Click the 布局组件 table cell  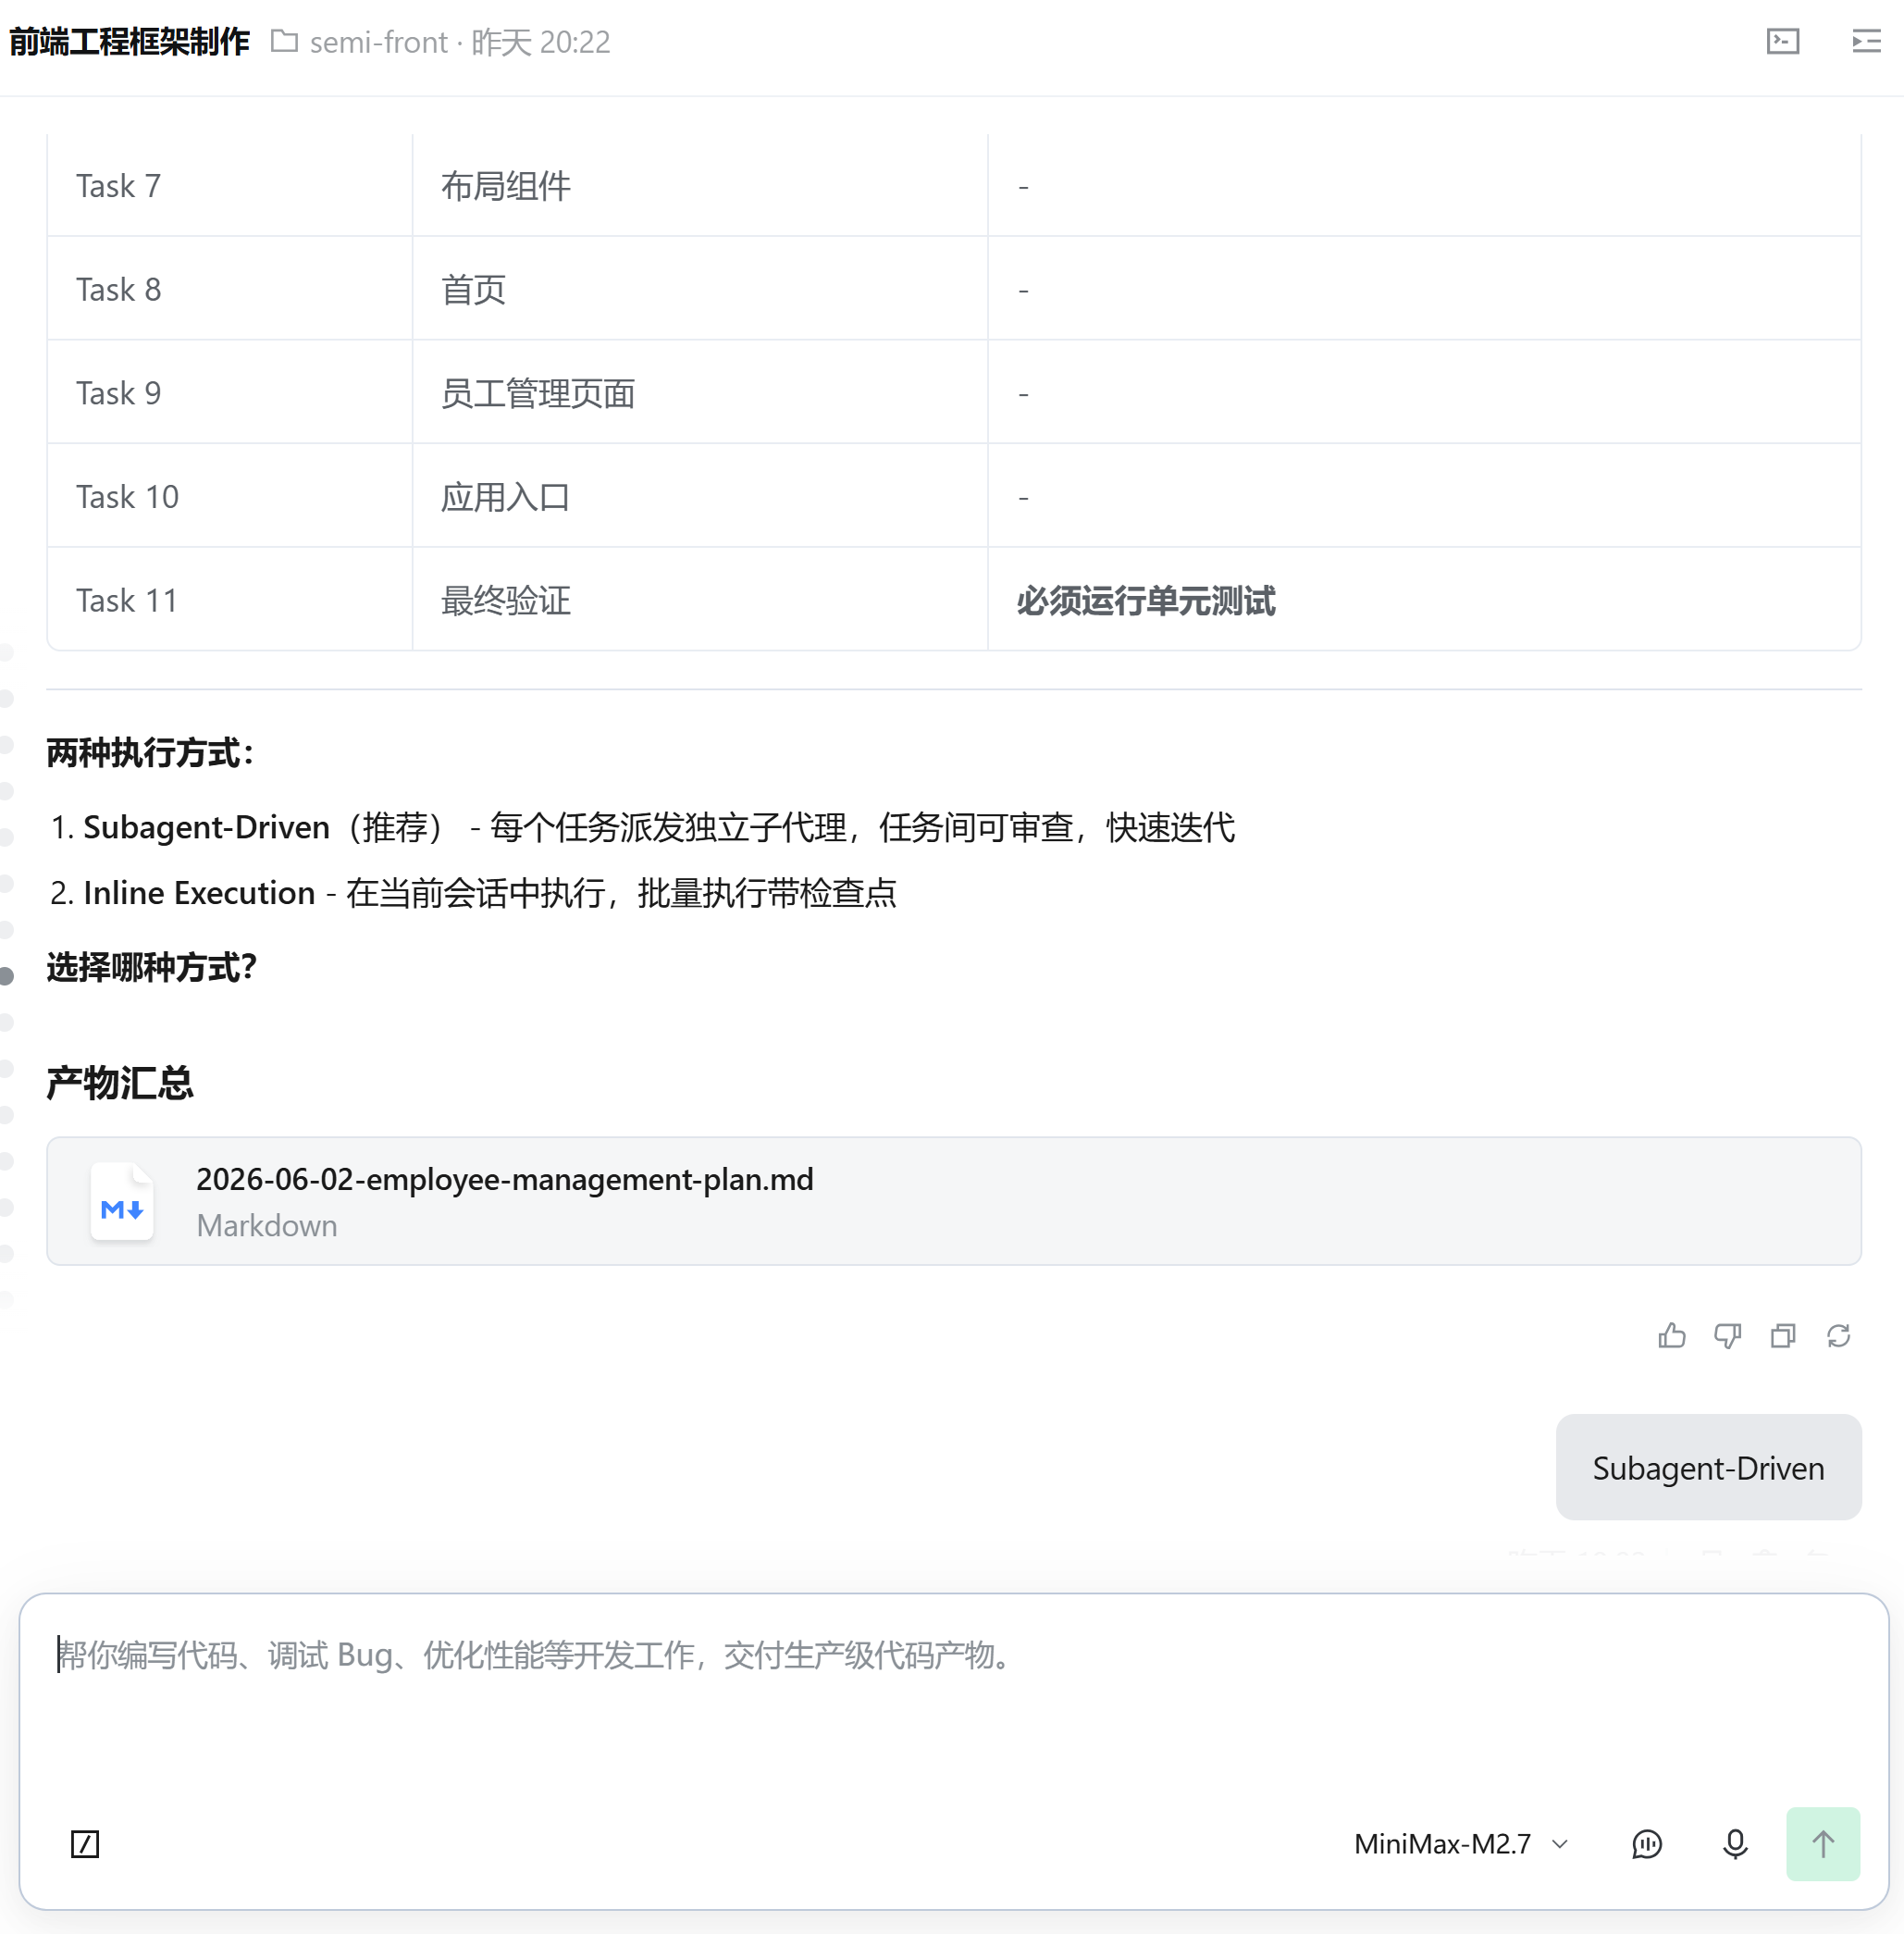[x=700, y=185]
